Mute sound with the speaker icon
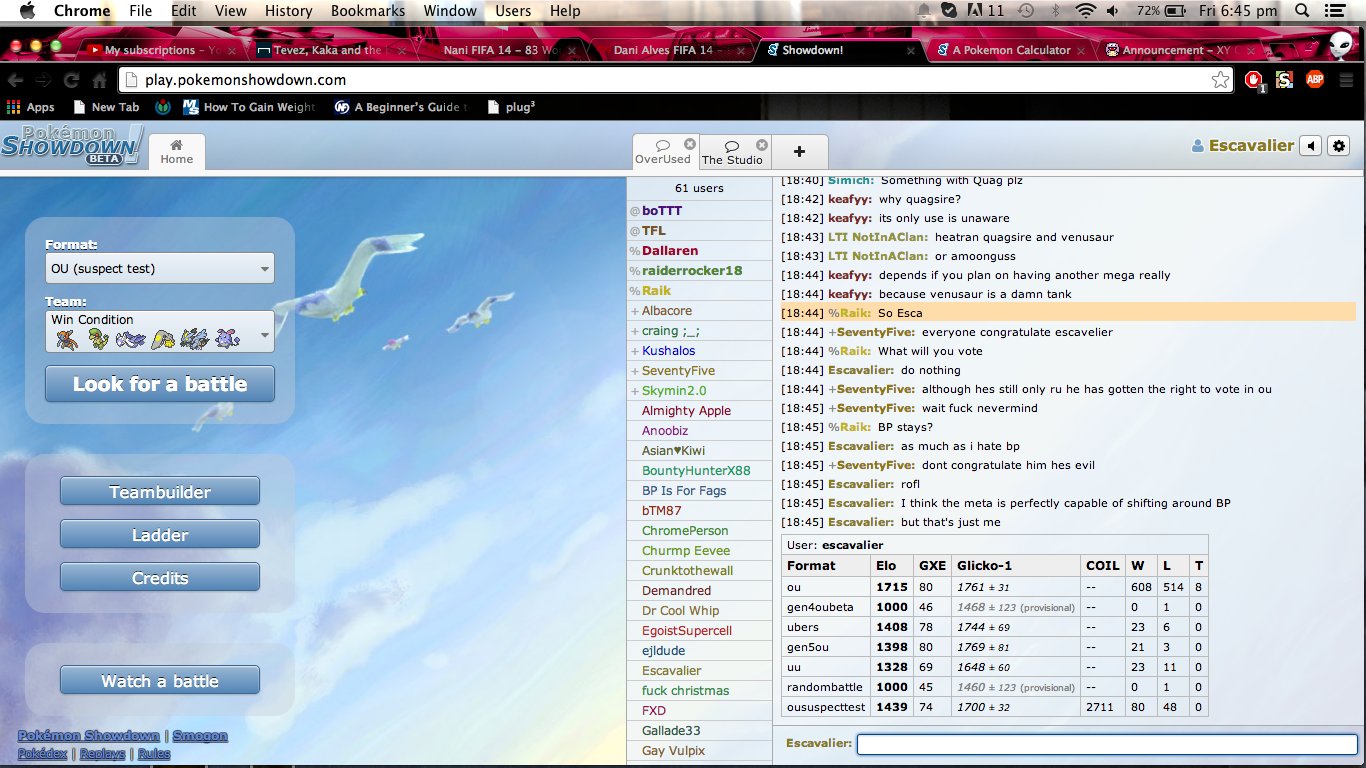 click(x=1311, y=146)
